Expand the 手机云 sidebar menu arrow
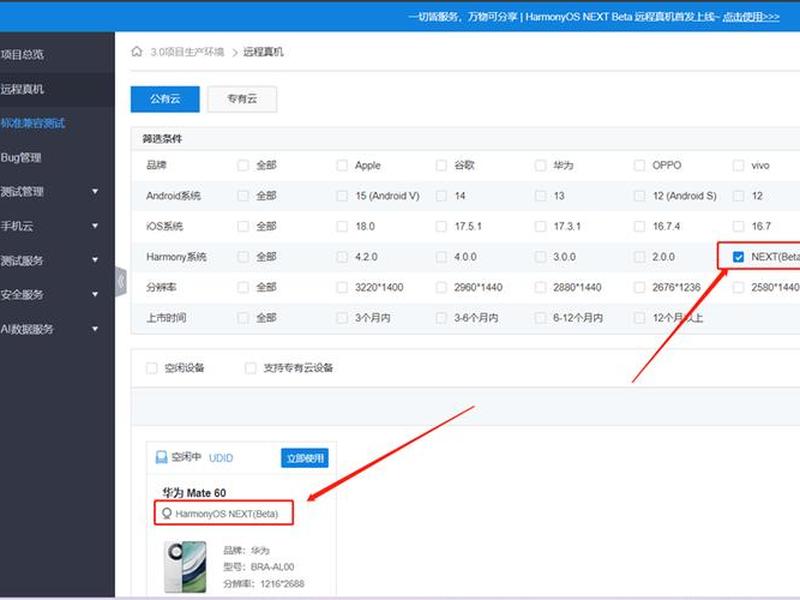This screenshot has height=600, width=800. (95, 226)
